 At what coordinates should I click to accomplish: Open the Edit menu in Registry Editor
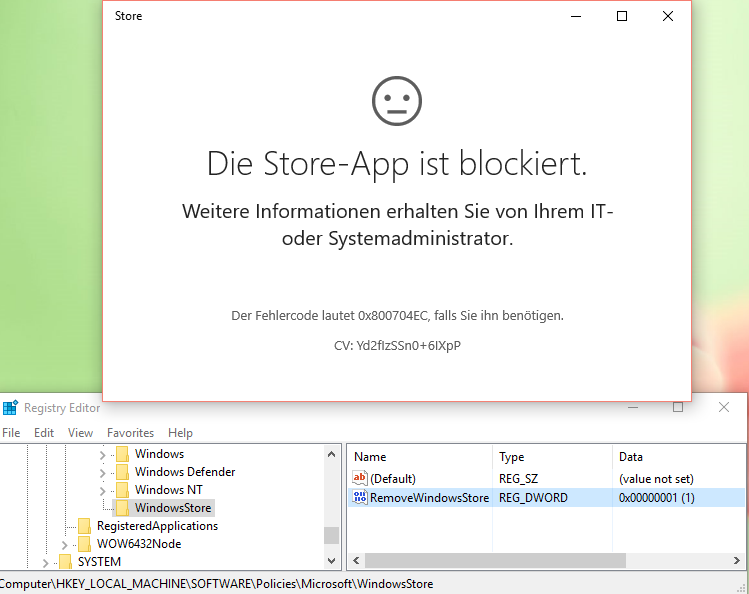(x=44, y=433)
